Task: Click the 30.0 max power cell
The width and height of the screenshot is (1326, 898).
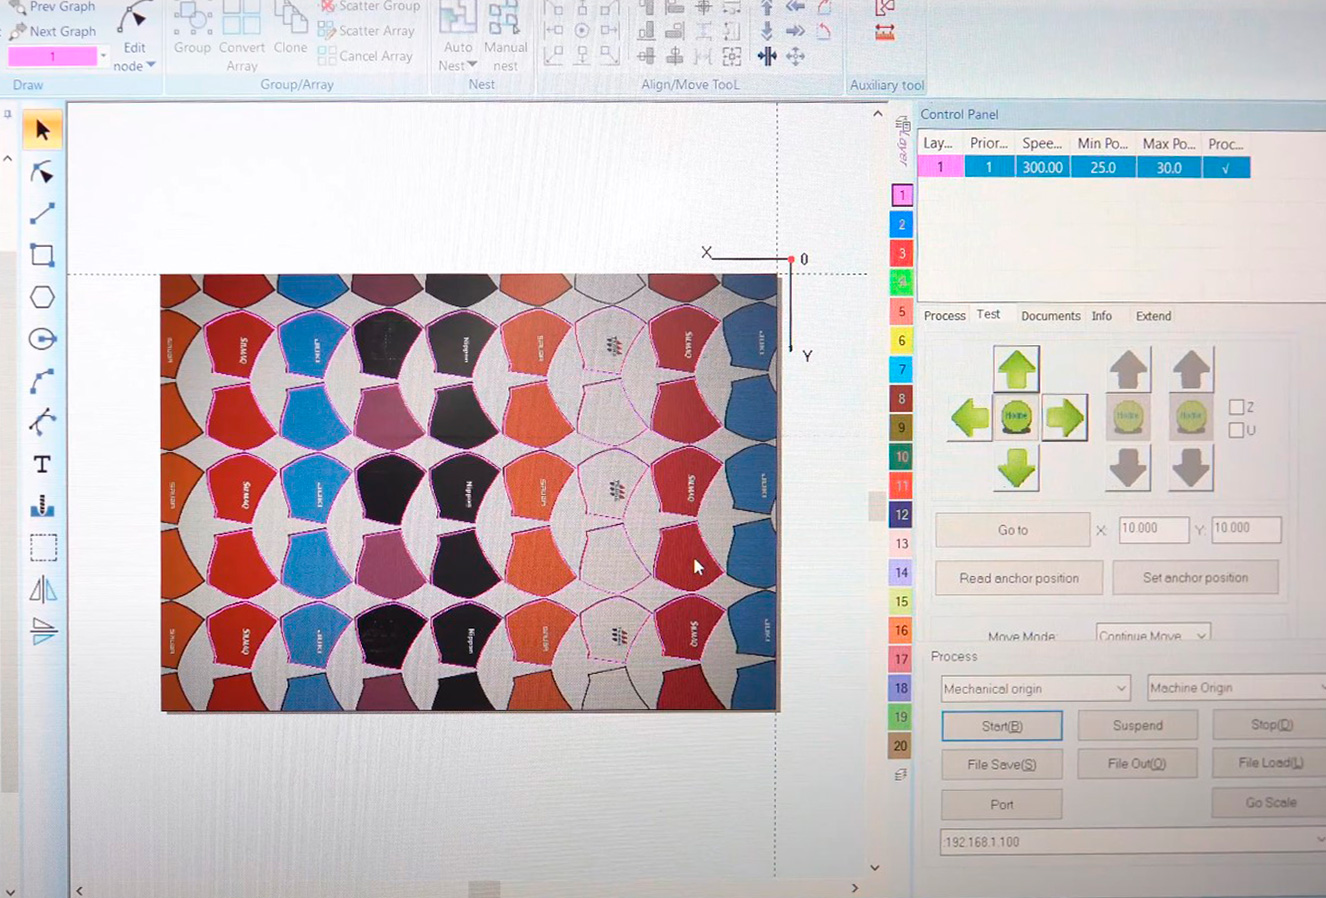Action: coord(1169,168)
